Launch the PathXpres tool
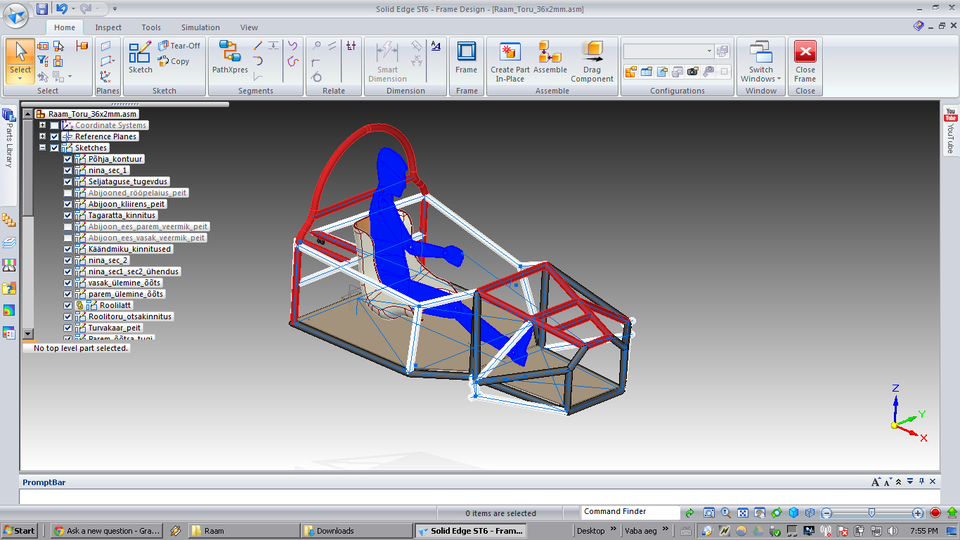 point(230,58)
